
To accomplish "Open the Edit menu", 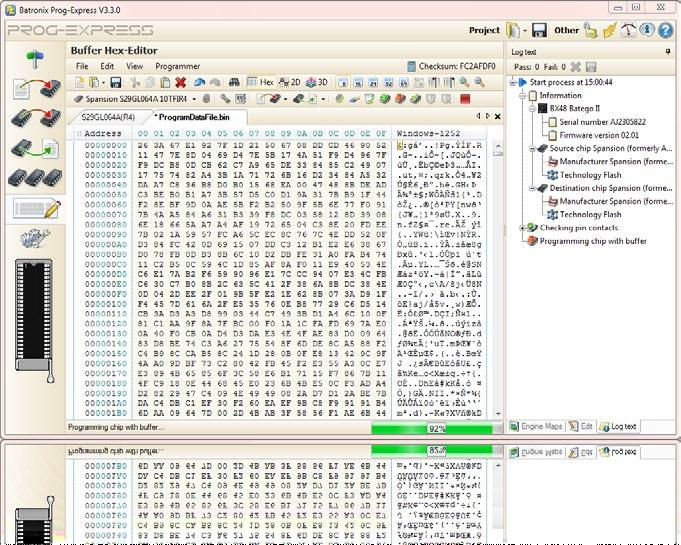I will [x=107, y=66].
